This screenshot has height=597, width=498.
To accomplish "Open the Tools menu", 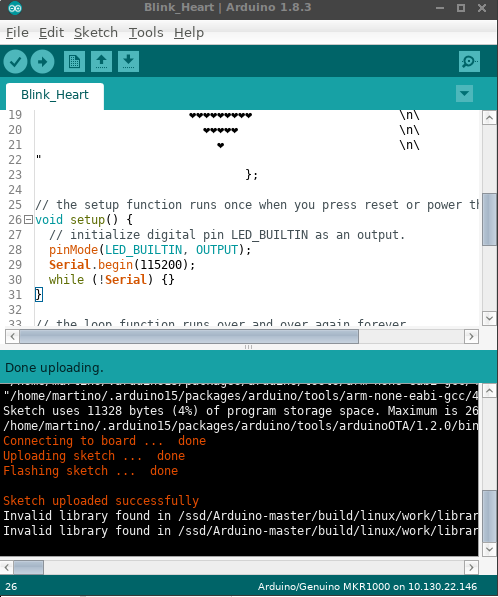I will pos(146,33).
